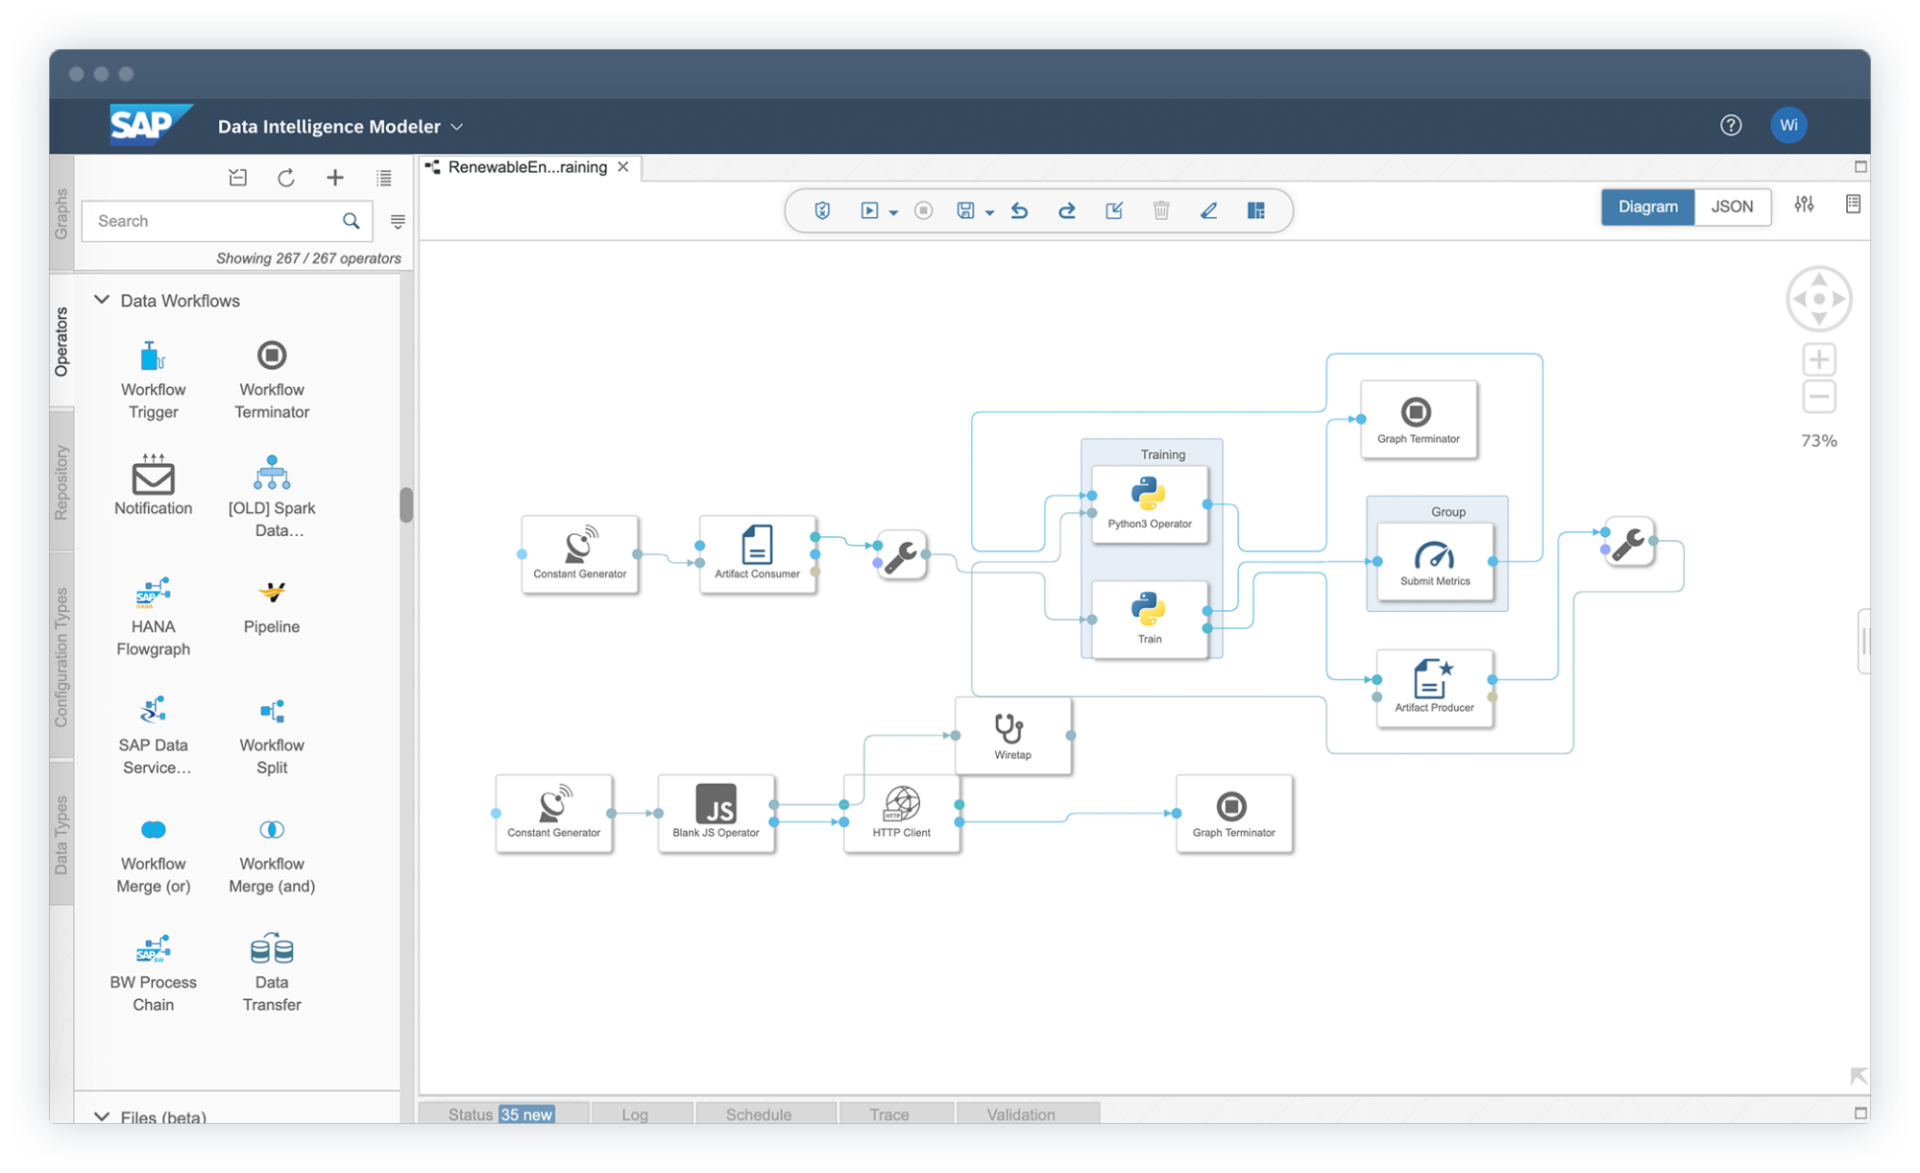Click the Undo arrow in the toolbar
1920x1173 pixels.
[1019, 210]
